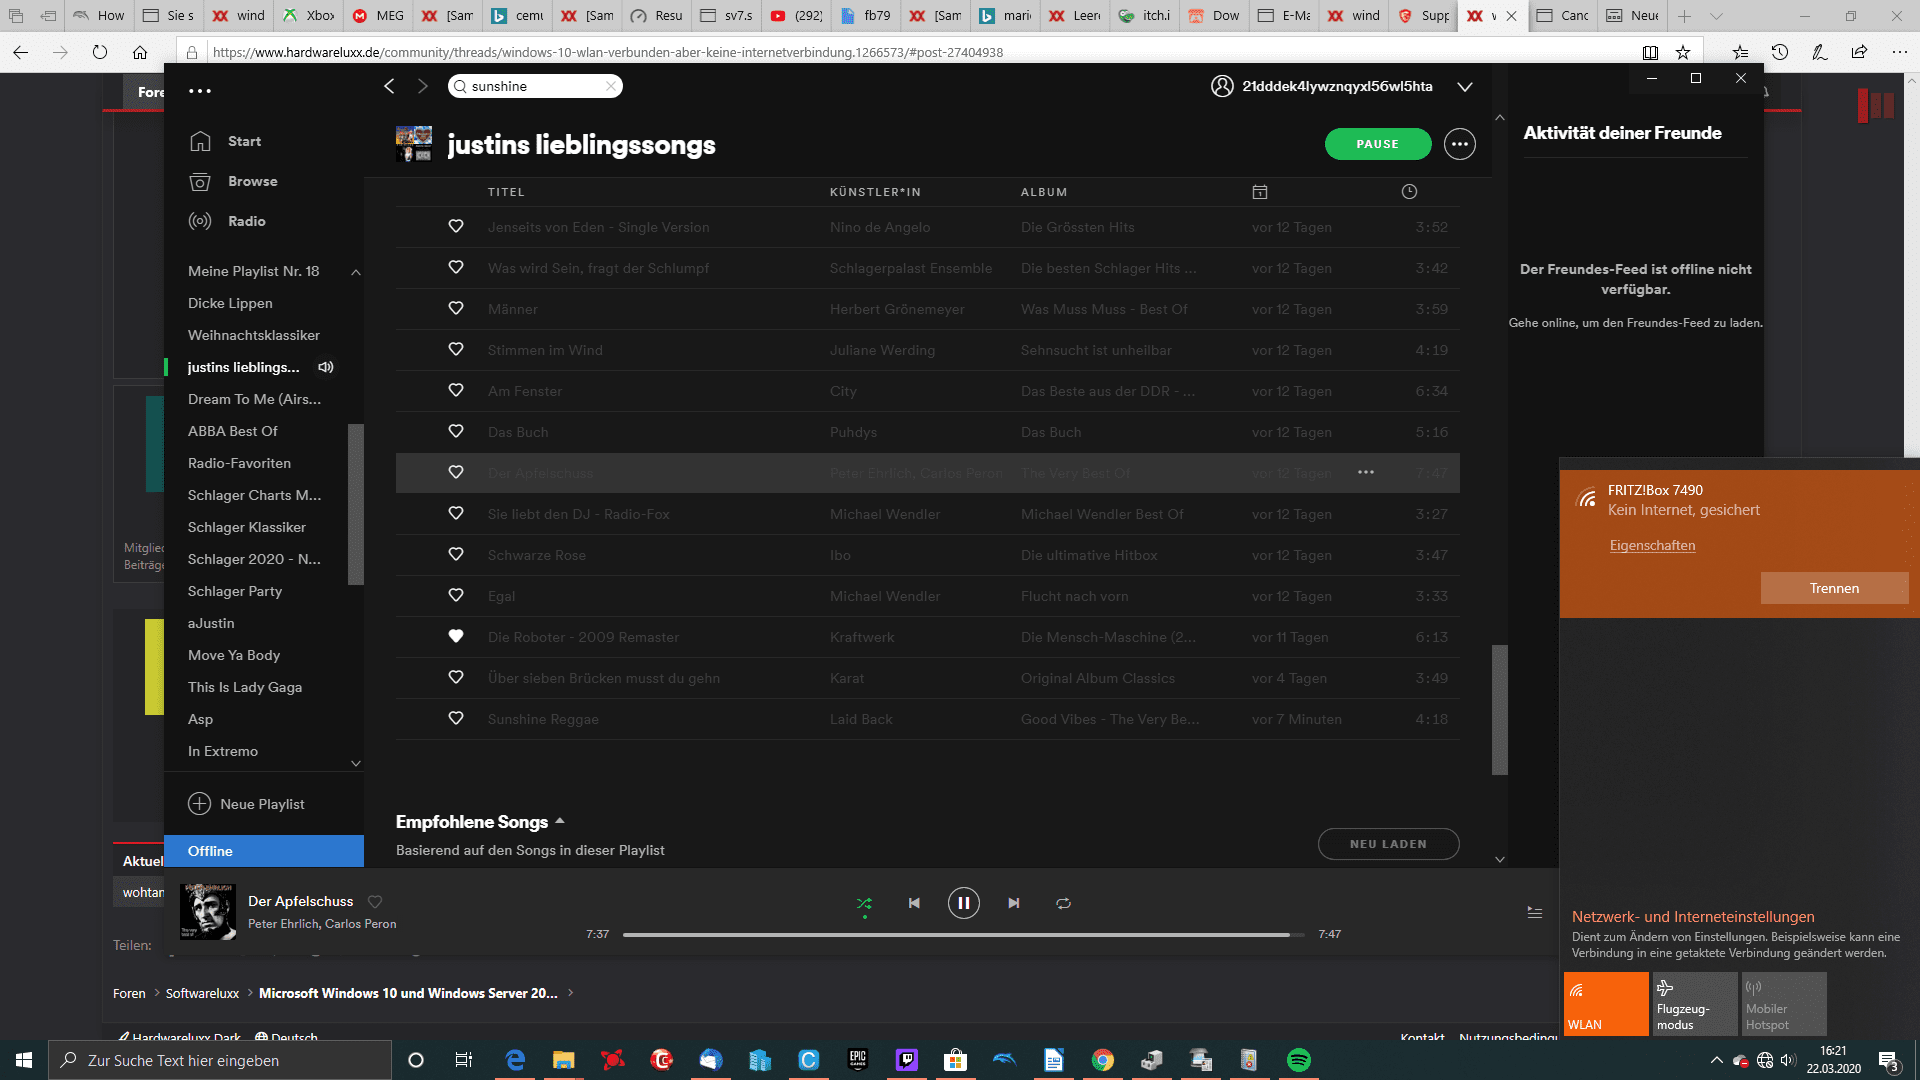Pause playback in player bar
Image resolution: width=1920 pixels, height=1080 pixels.
point(963,903)
